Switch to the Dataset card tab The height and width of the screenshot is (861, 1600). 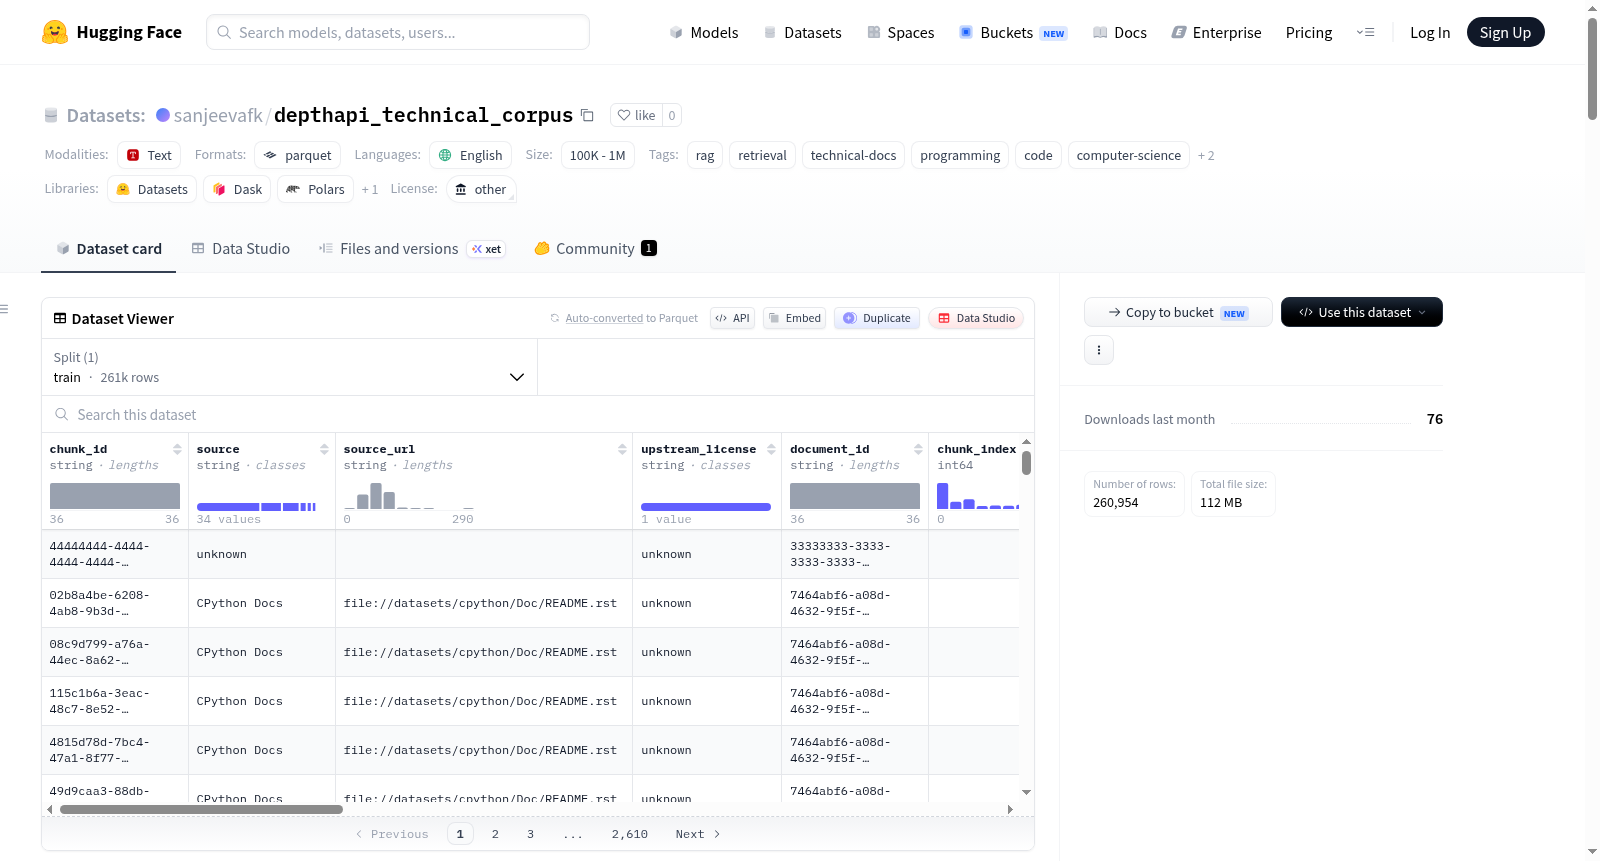coord(108,249)
